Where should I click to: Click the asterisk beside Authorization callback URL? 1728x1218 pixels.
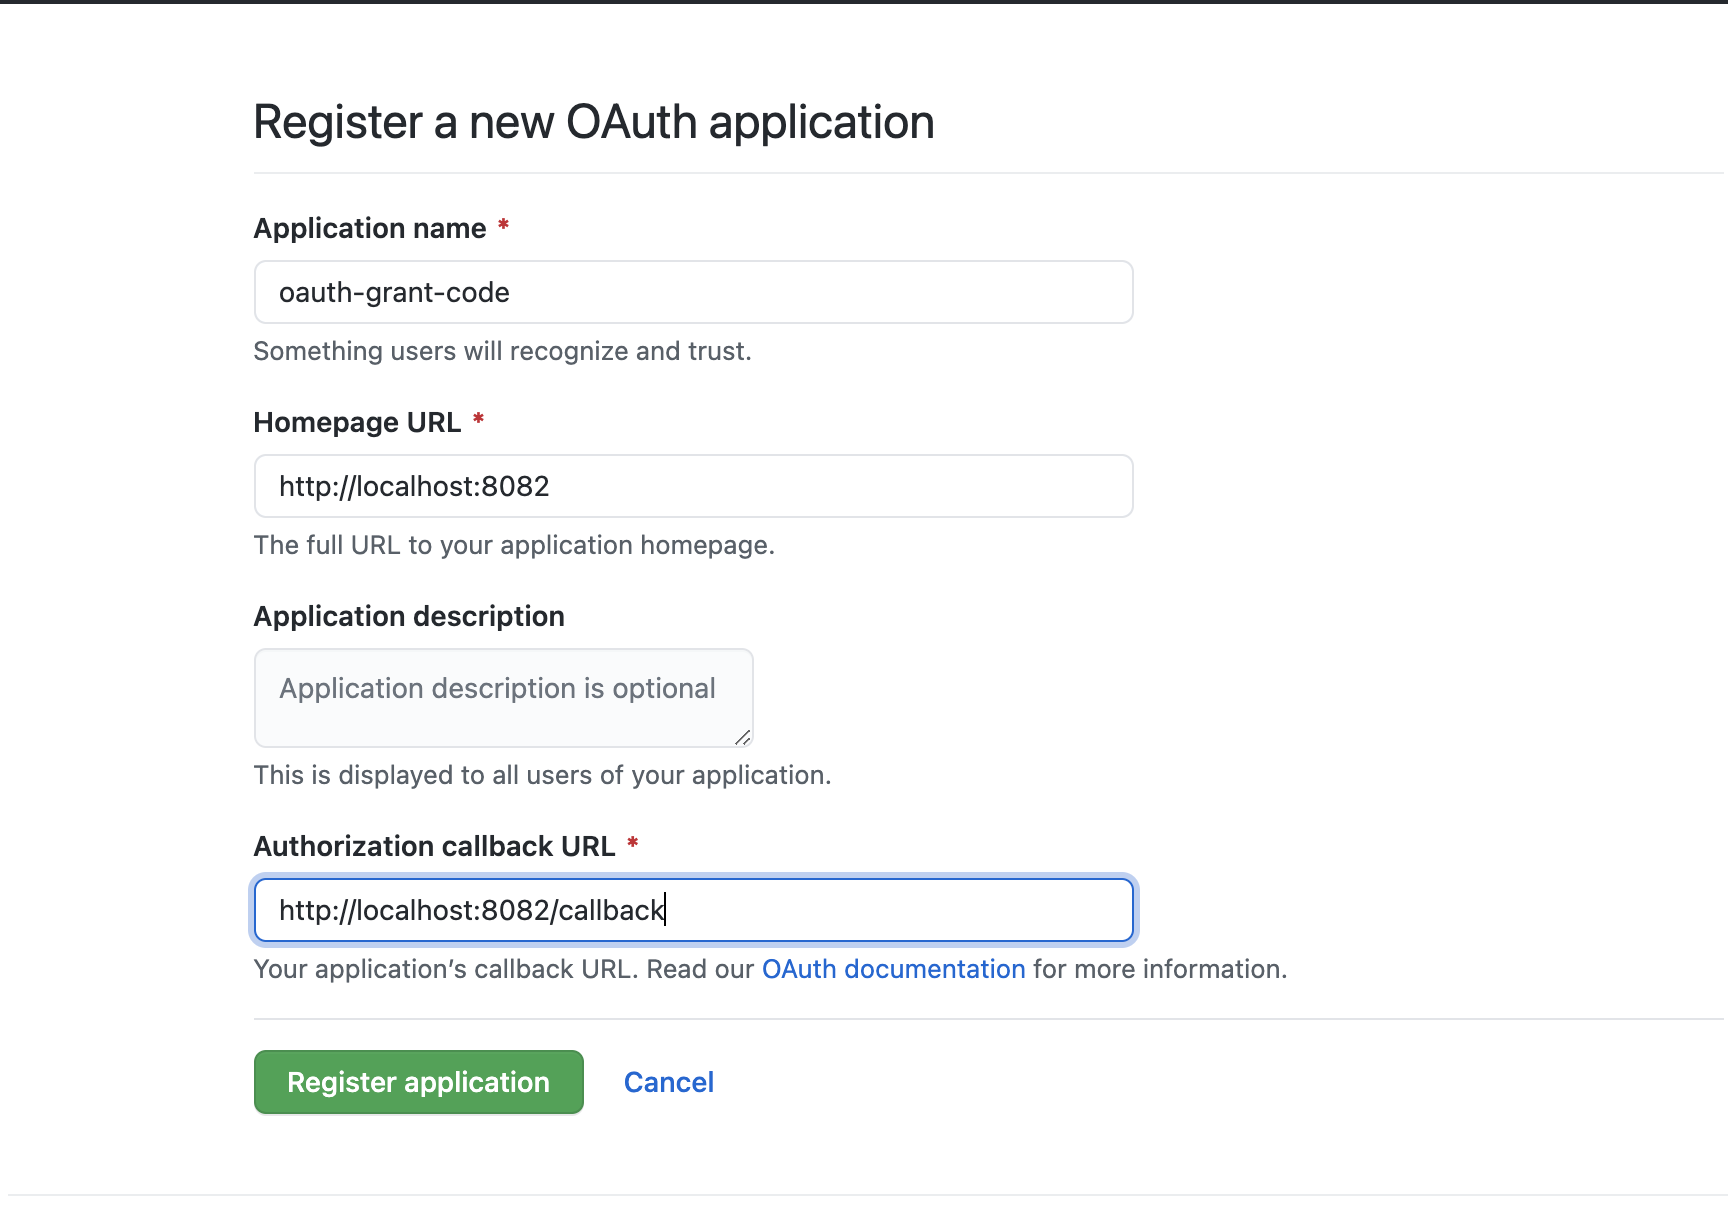tap(633, 844)
